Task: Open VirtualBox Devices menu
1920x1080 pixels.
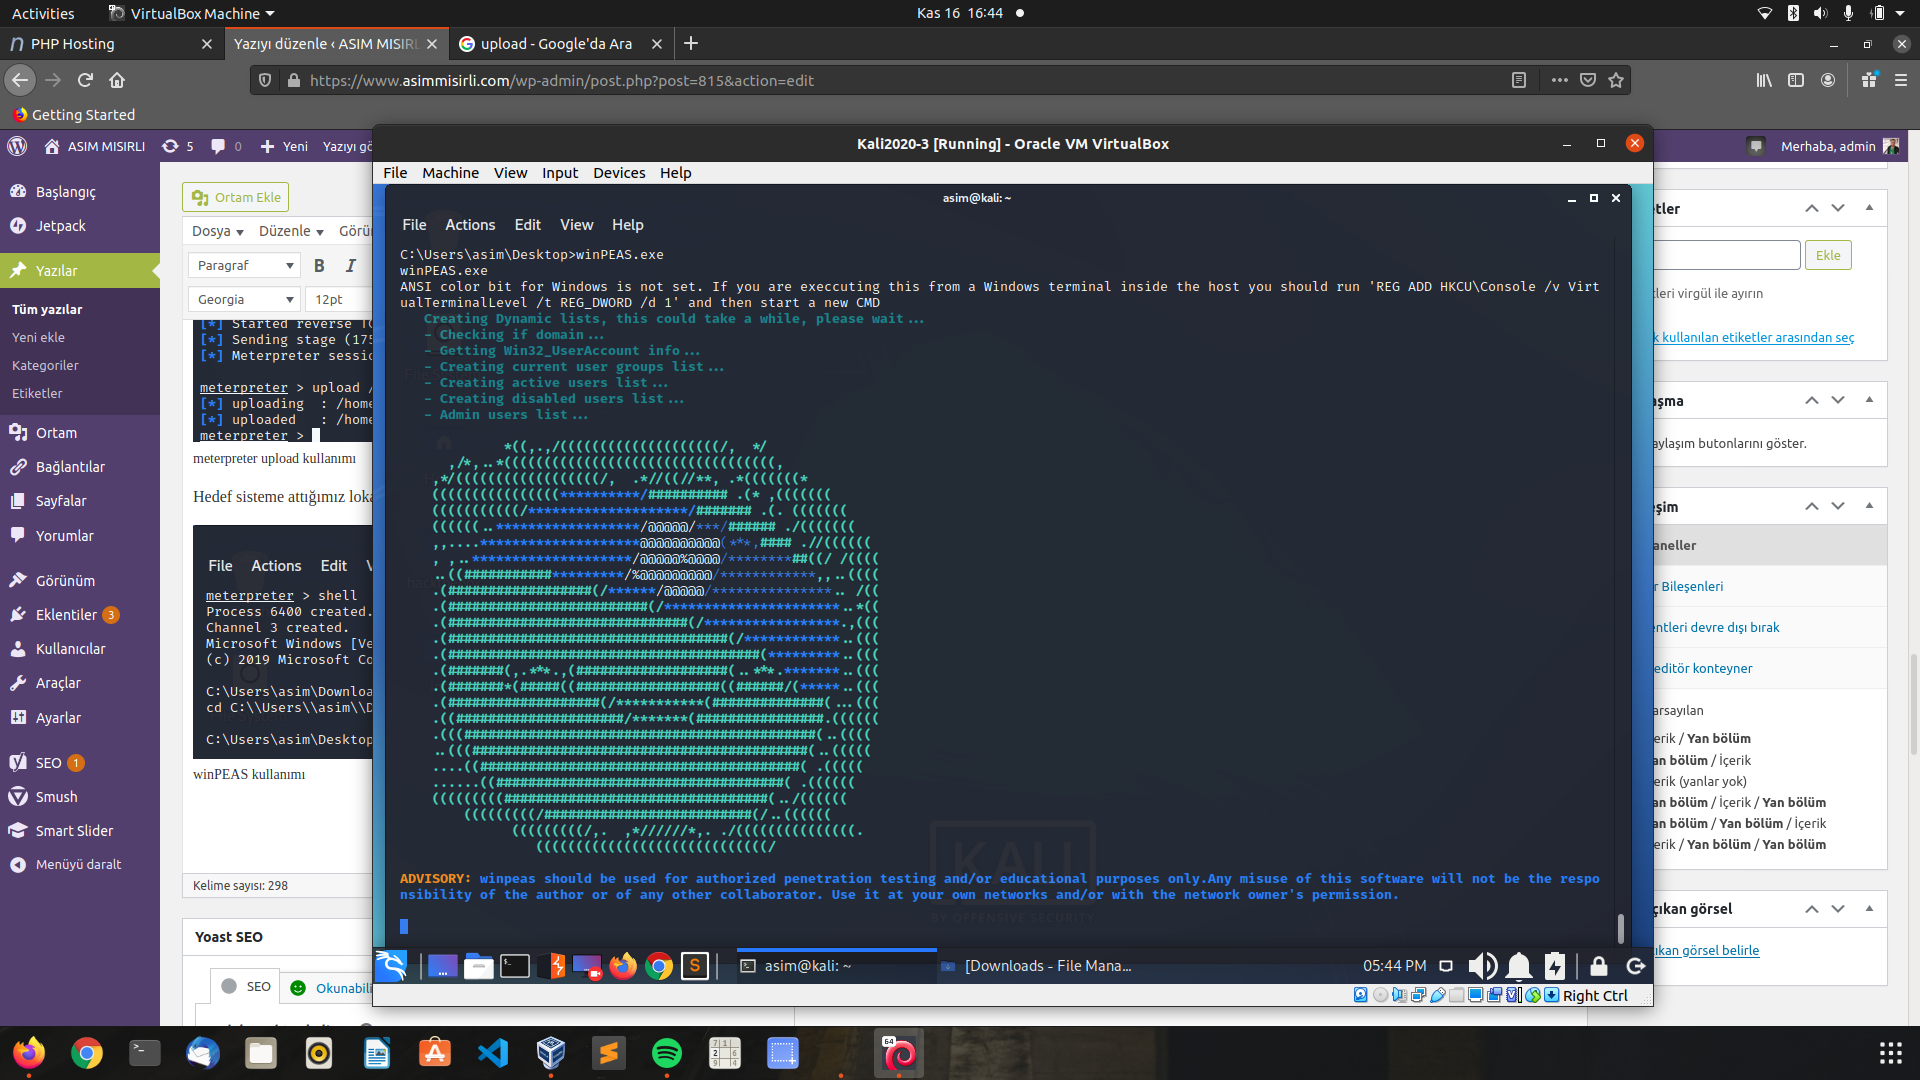Action: pos(619,173)
